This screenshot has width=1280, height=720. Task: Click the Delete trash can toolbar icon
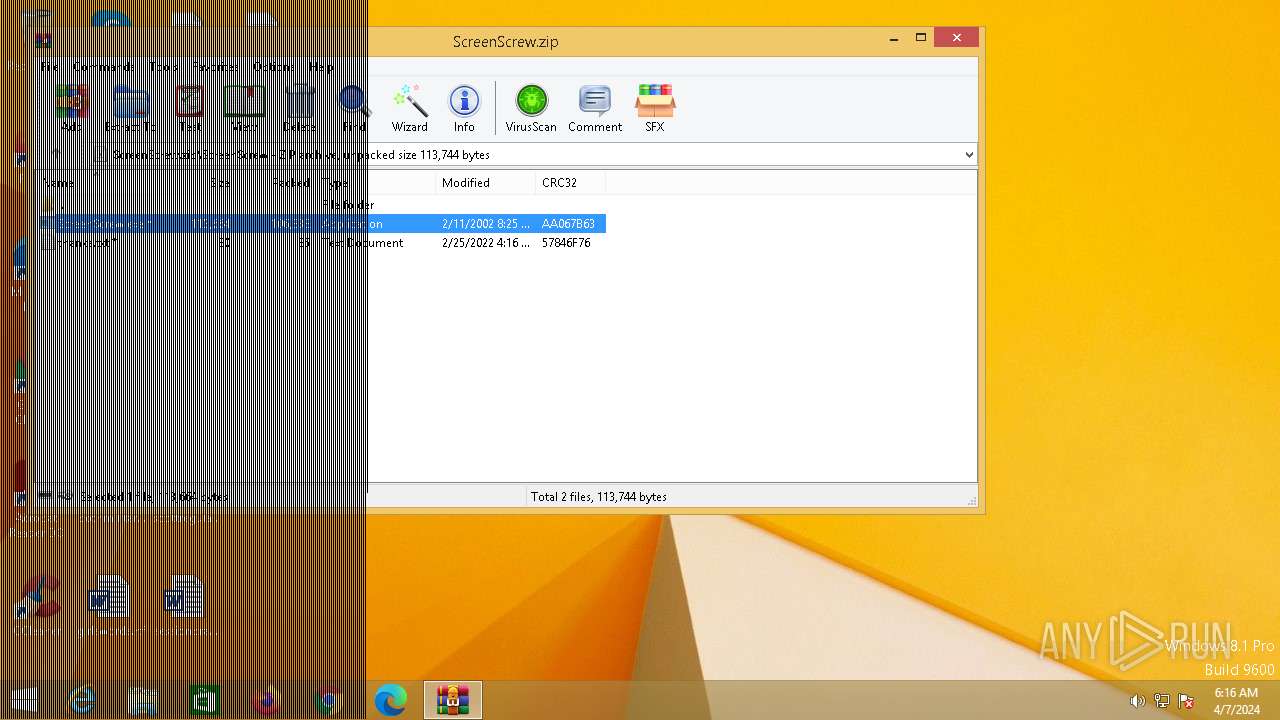coord(299,108)
